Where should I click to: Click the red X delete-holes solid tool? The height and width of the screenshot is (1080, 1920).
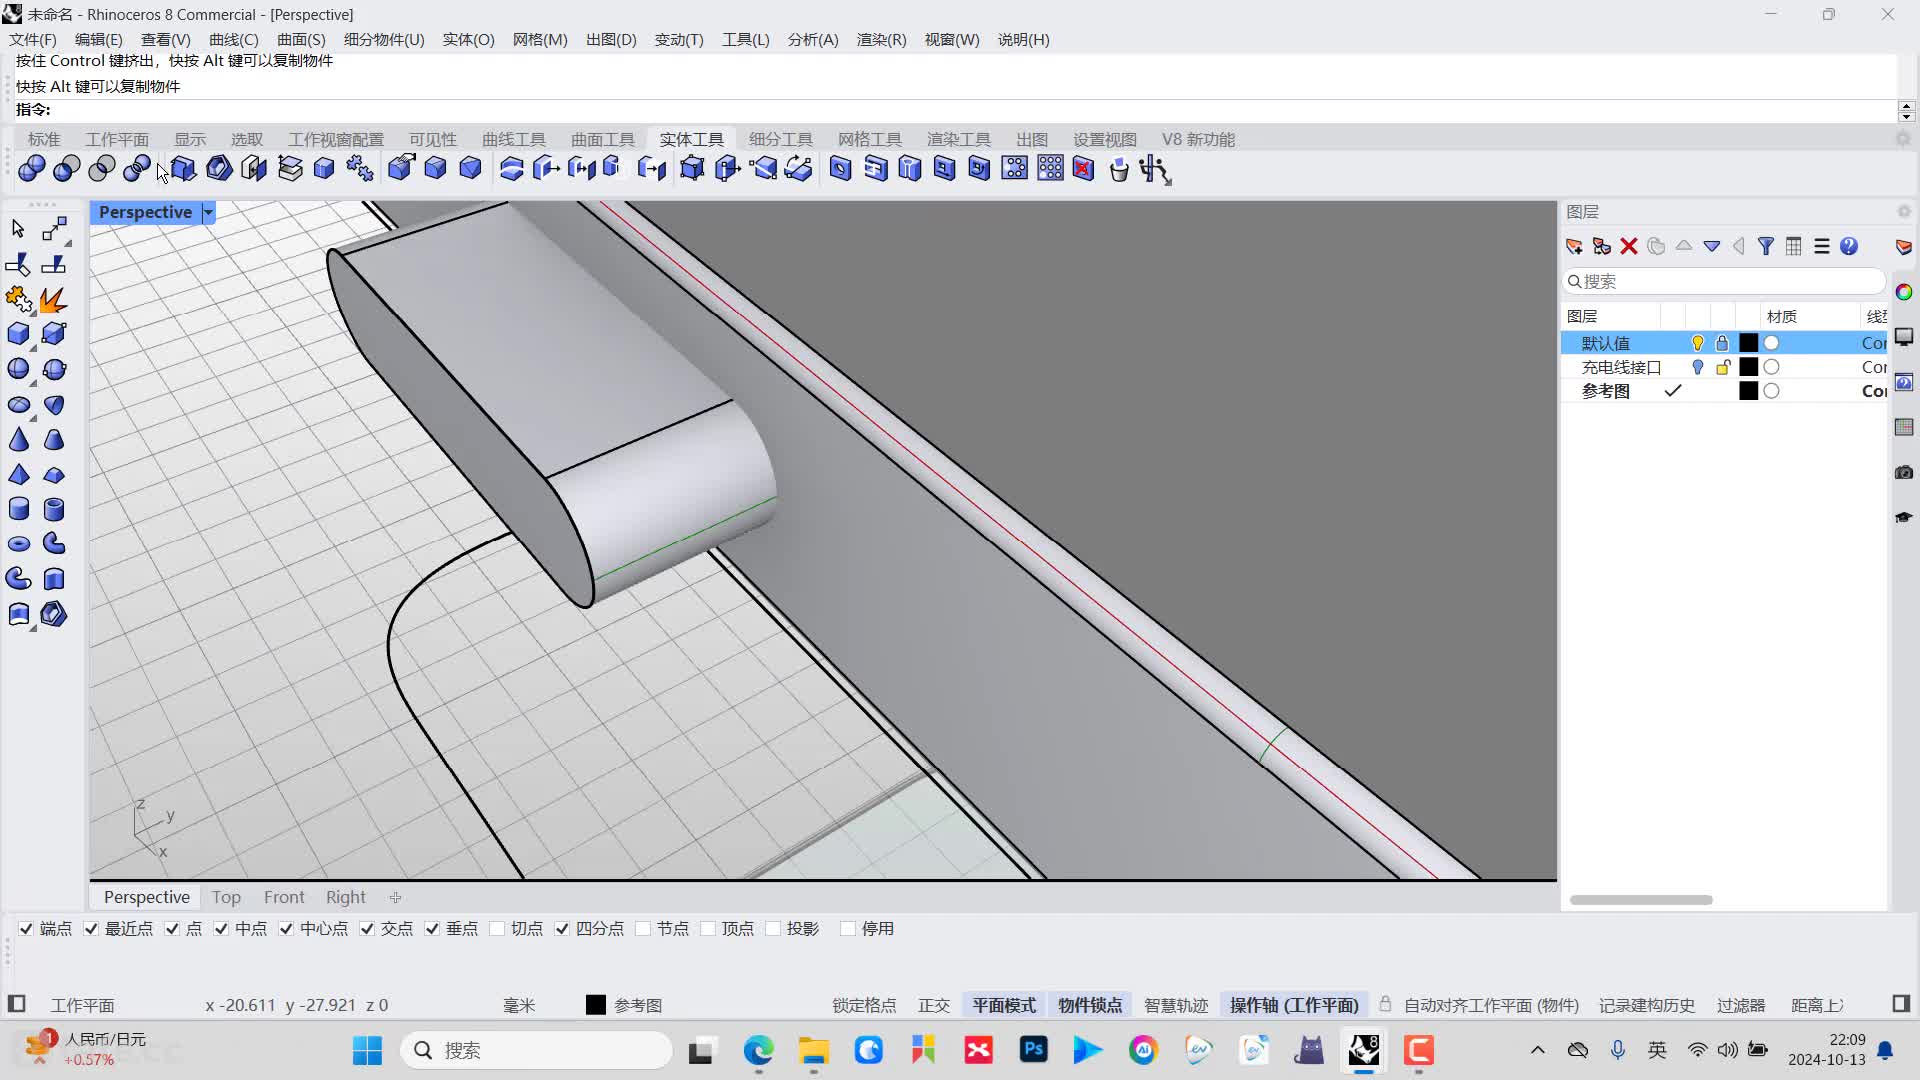1083,169
